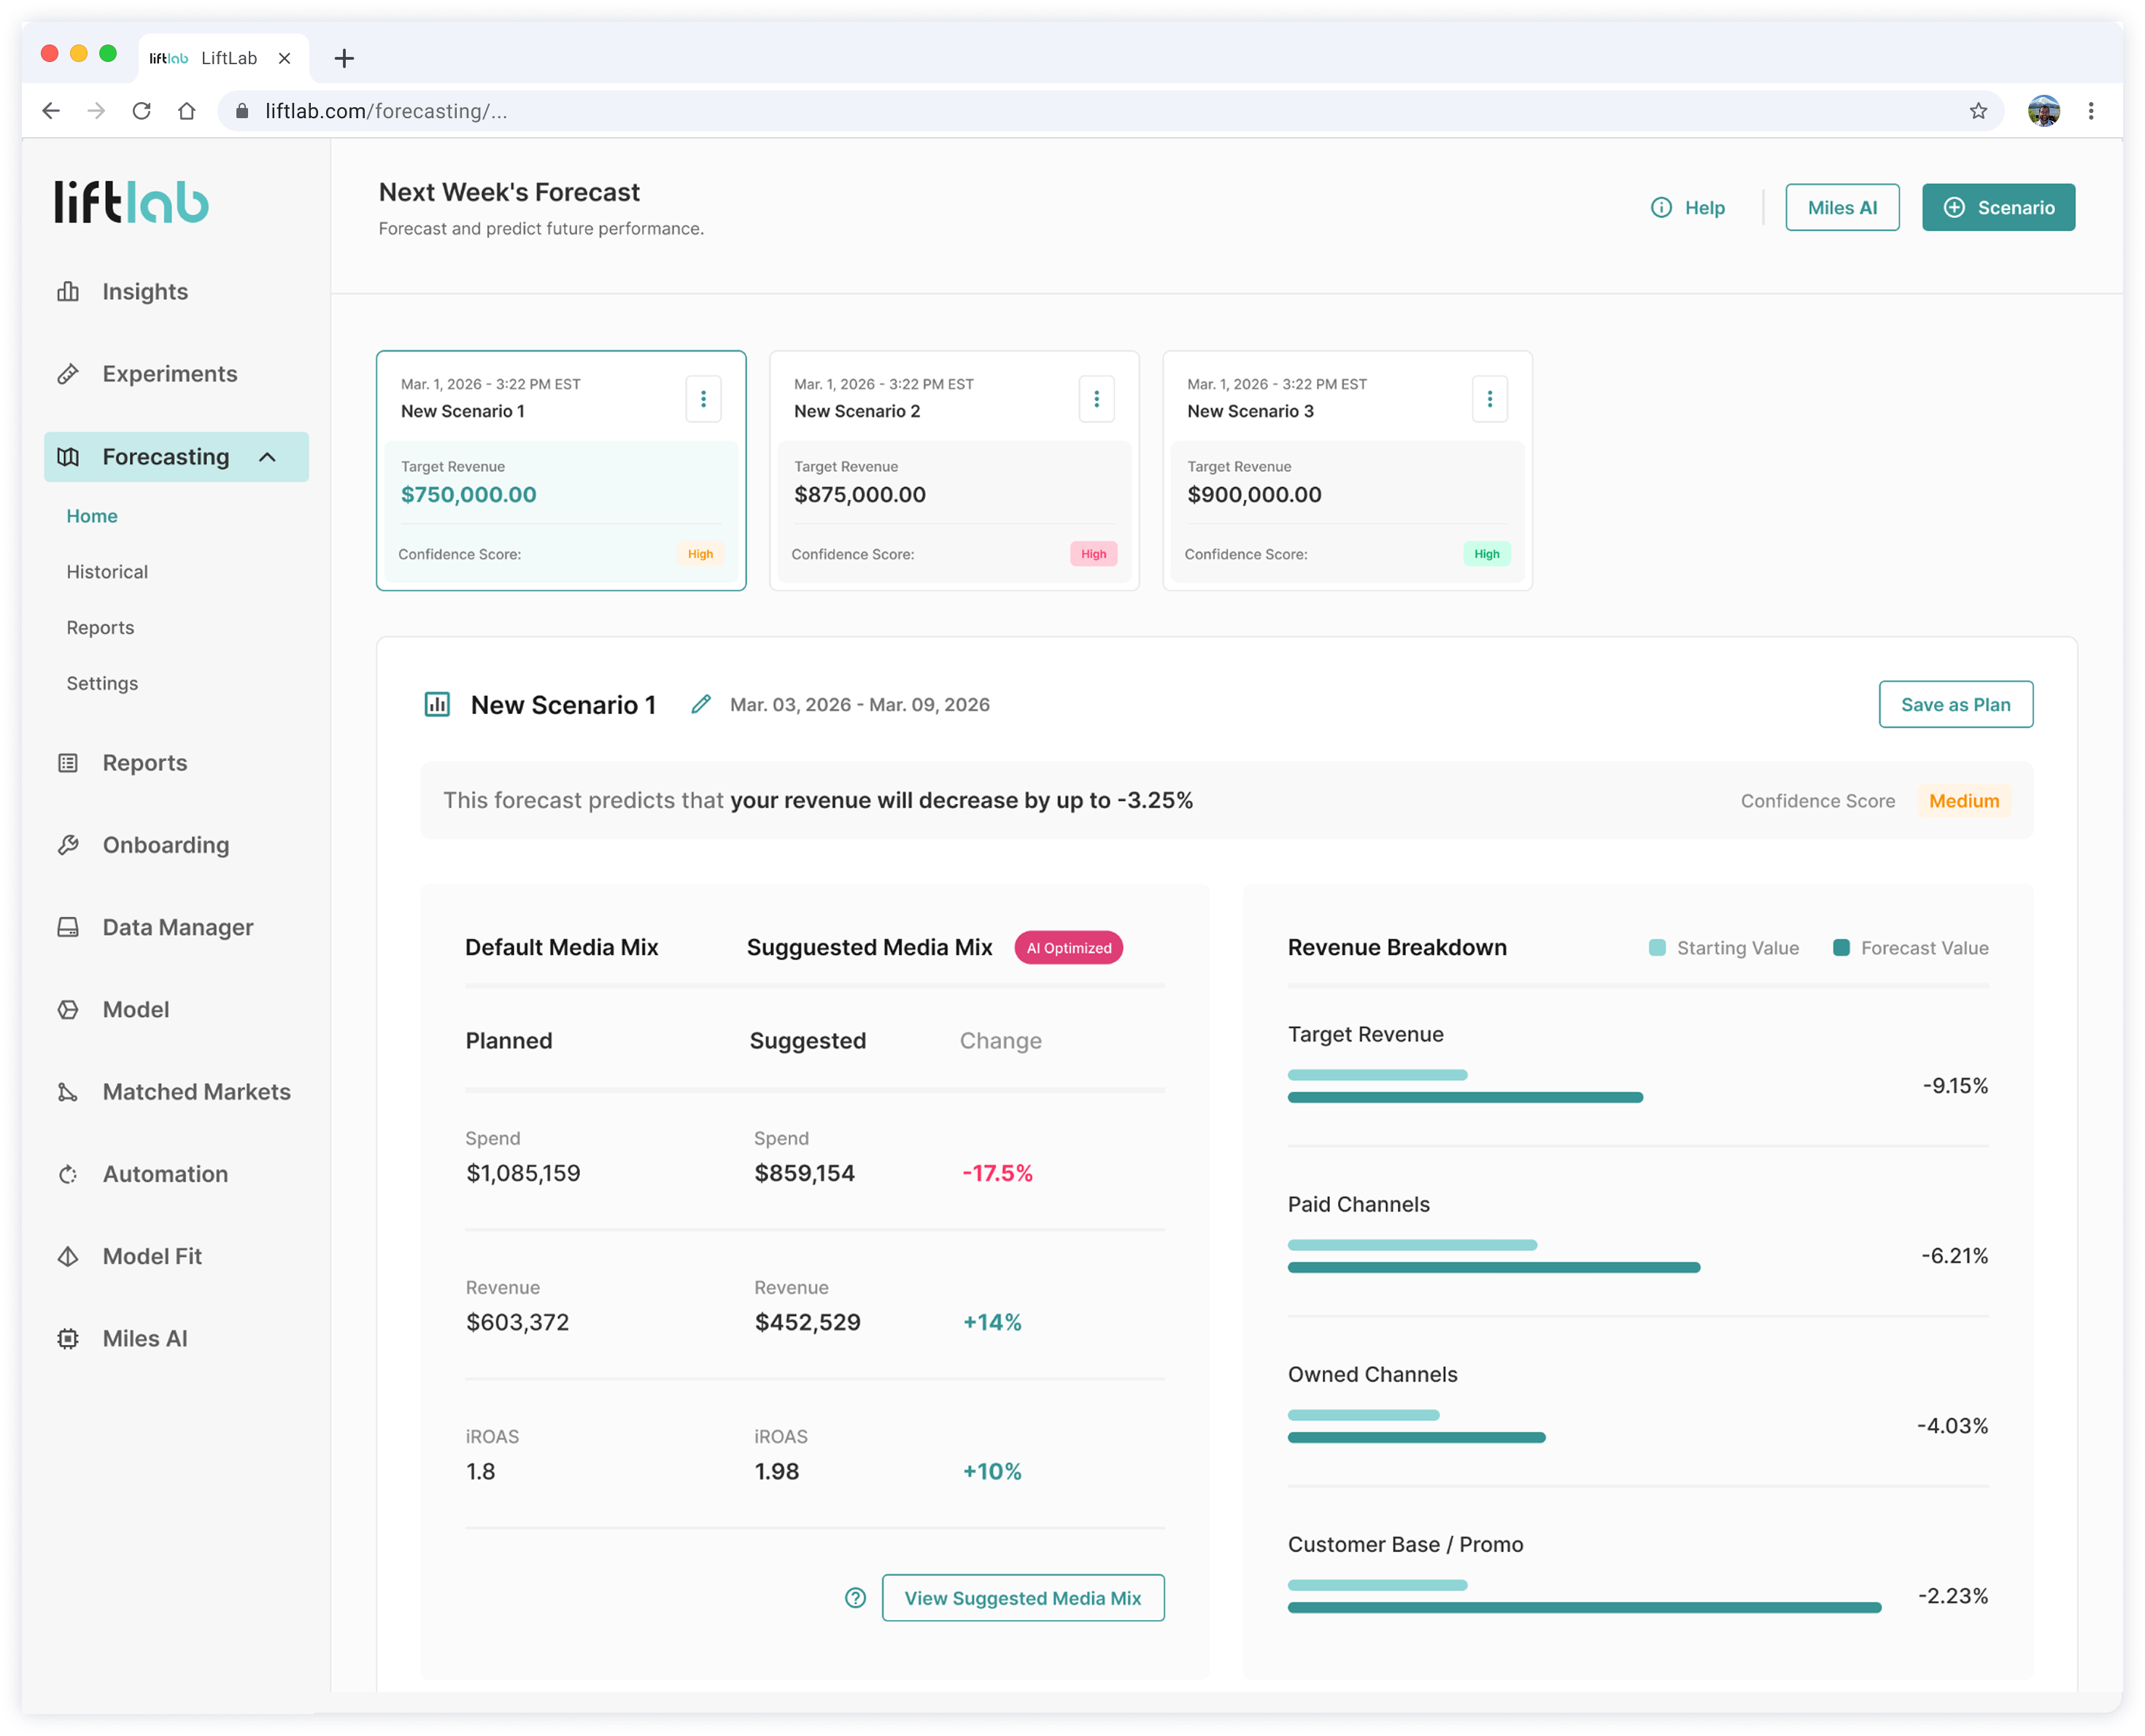Click the pencil icon to edit scenario name
This screenshot has width=2145, height=1736.
click(x=701, y=704)
